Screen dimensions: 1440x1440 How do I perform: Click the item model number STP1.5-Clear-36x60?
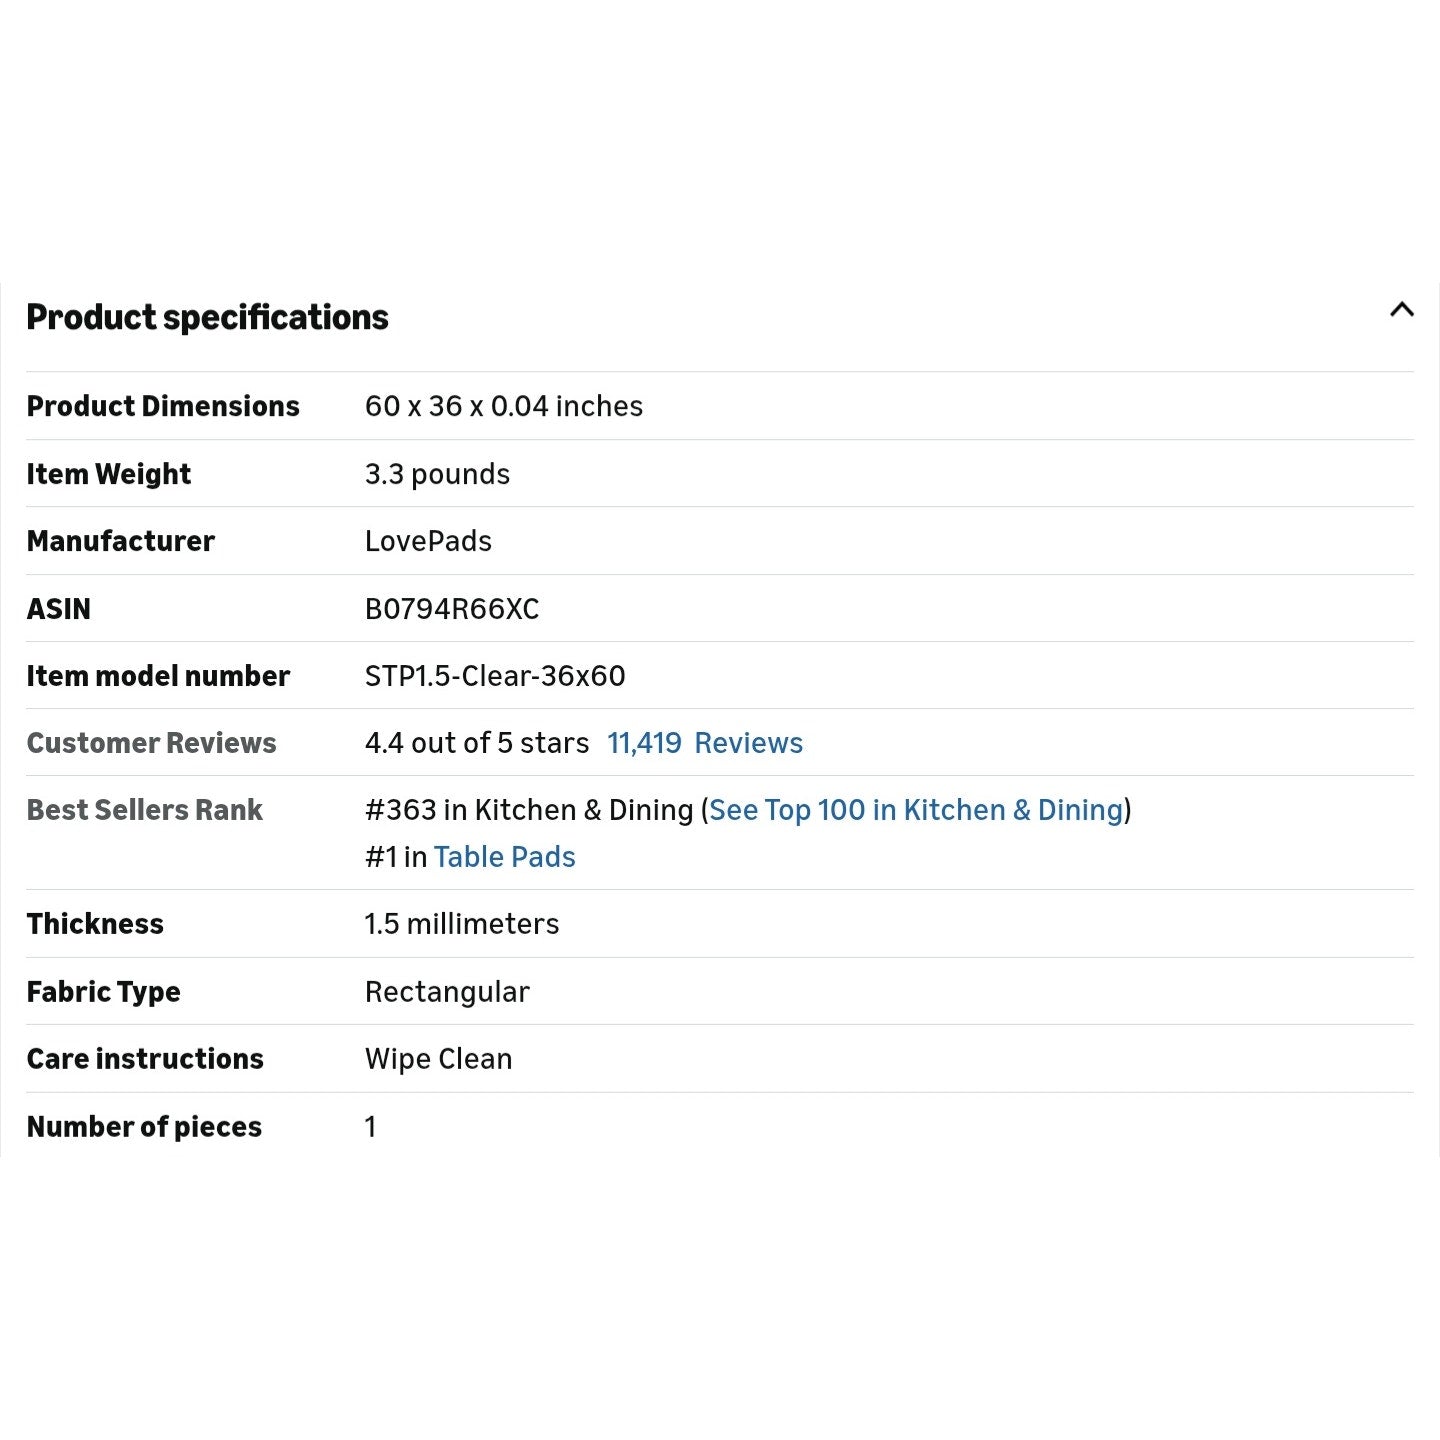pyautogui.click(x=495, y=676)
